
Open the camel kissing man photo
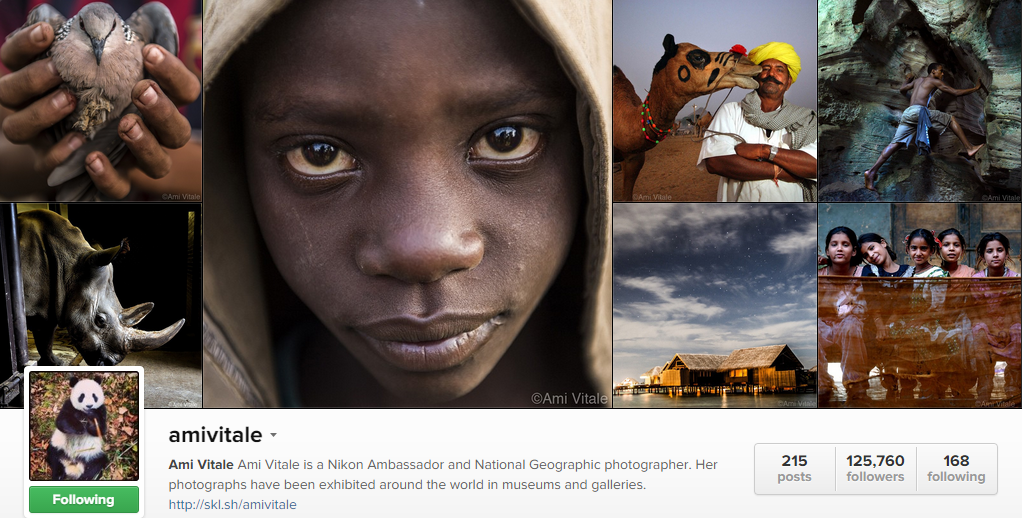click(x=714, y=100)
